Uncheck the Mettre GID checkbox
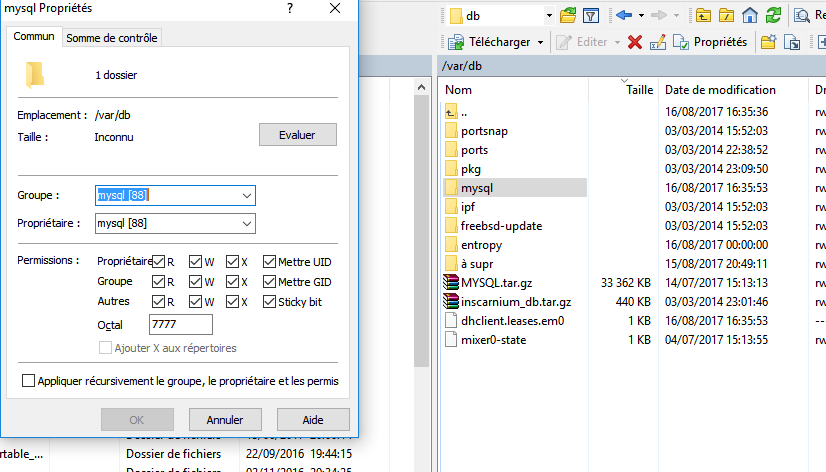Image resolution: width=826 pixels, height=472 pixels. tap(269, 281)
